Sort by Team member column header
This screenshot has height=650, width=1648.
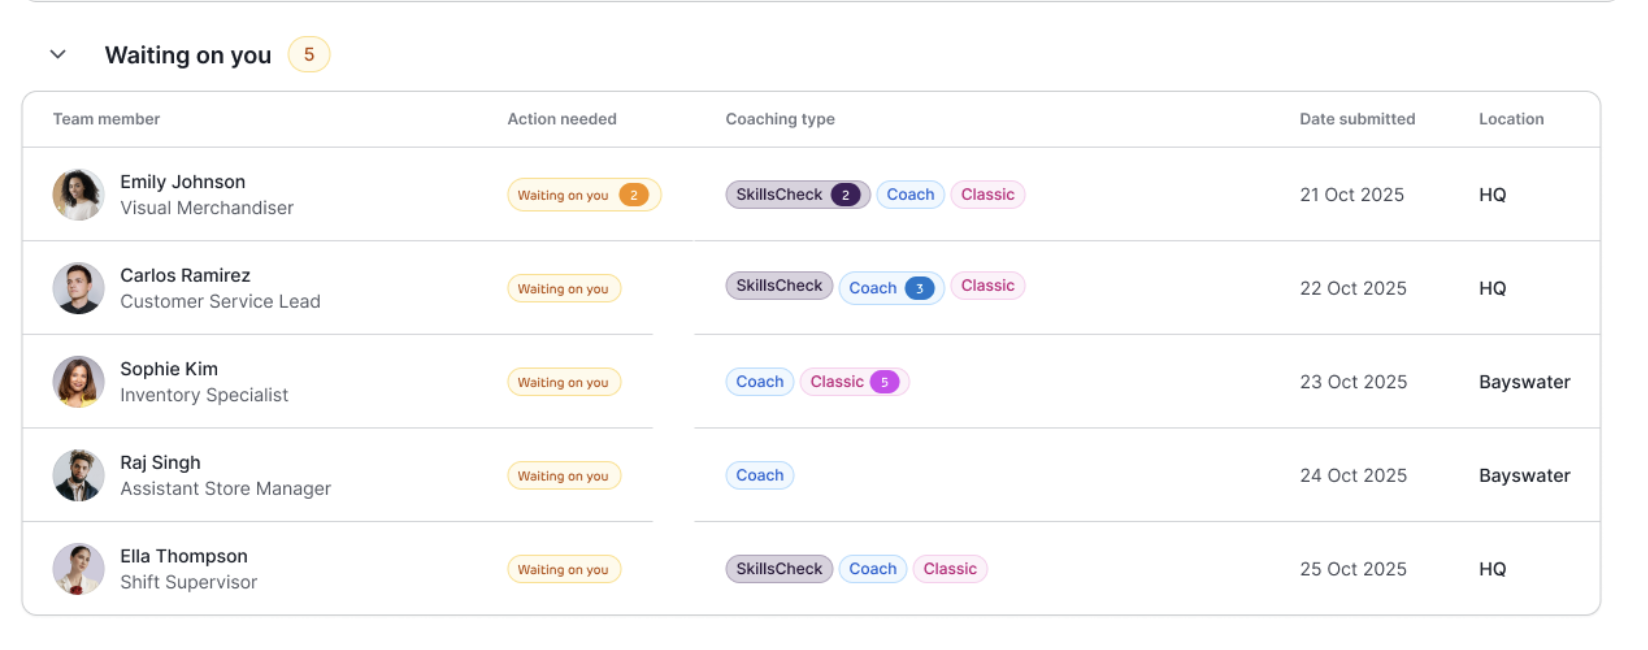point(106,119)
